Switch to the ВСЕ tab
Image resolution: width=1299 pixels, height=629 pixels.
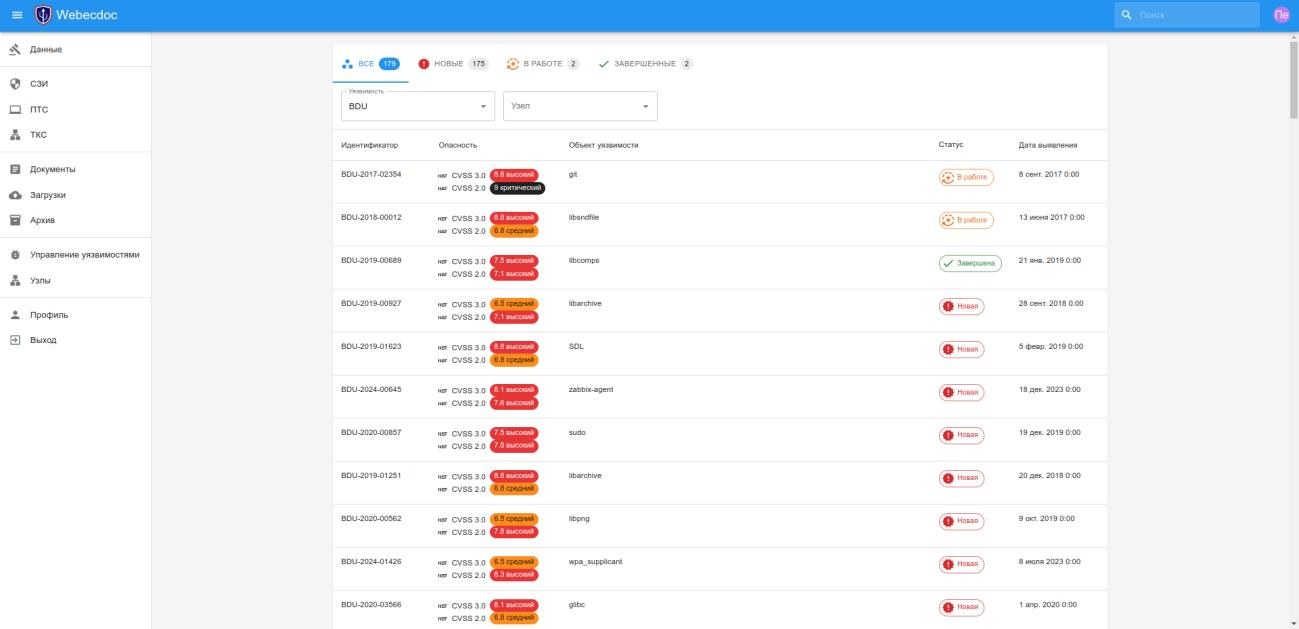point(370,64)
